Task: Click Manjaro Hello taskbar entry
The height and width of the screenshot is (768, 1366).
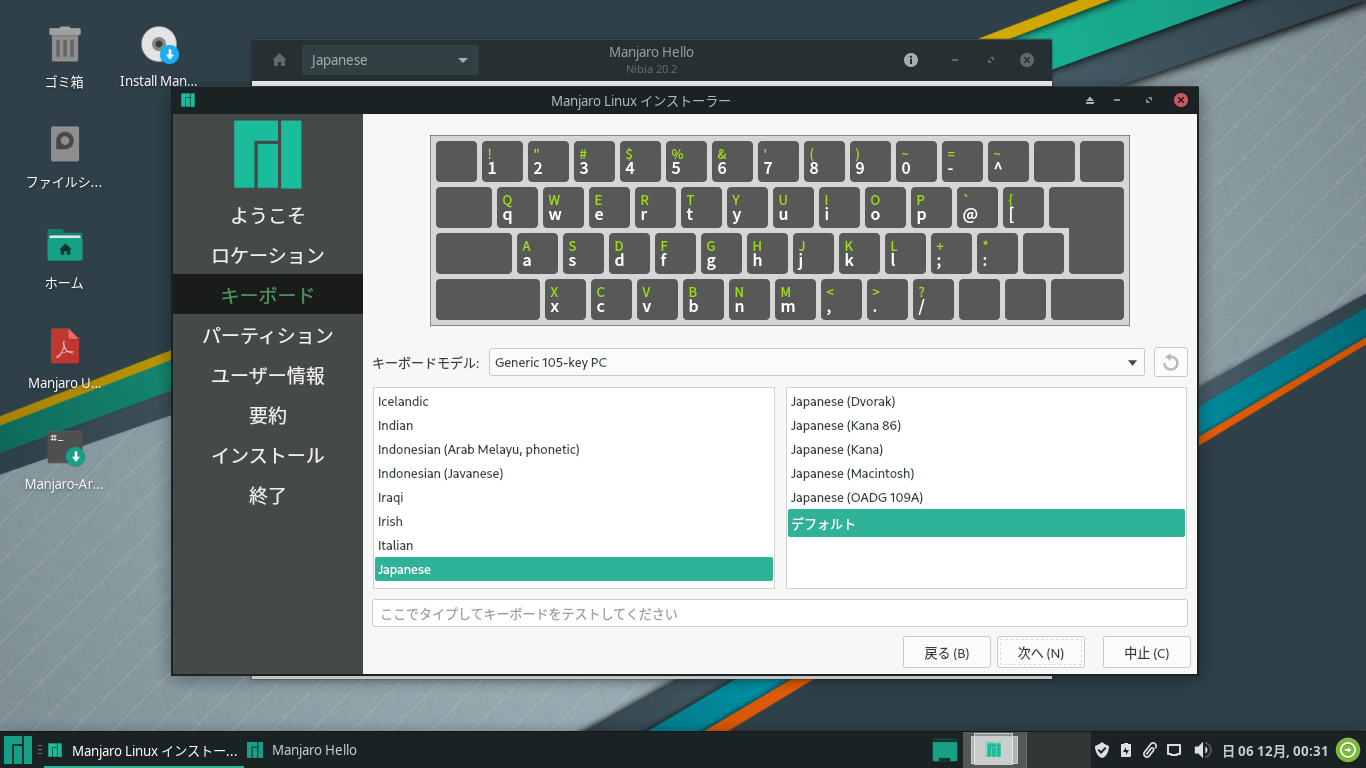Action: (x=303, y=750)
